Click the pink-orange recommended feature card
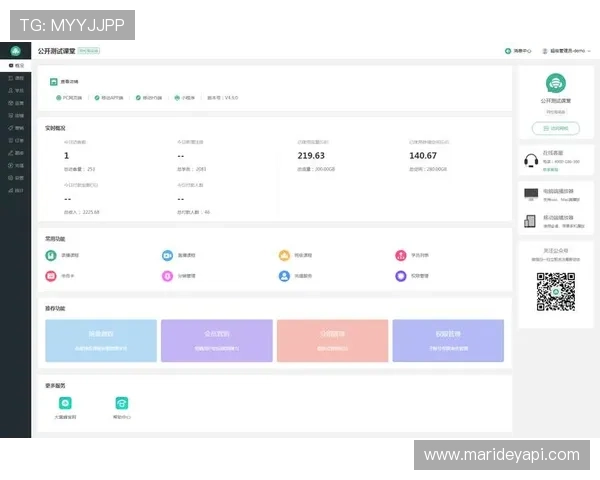 [332, 340]
